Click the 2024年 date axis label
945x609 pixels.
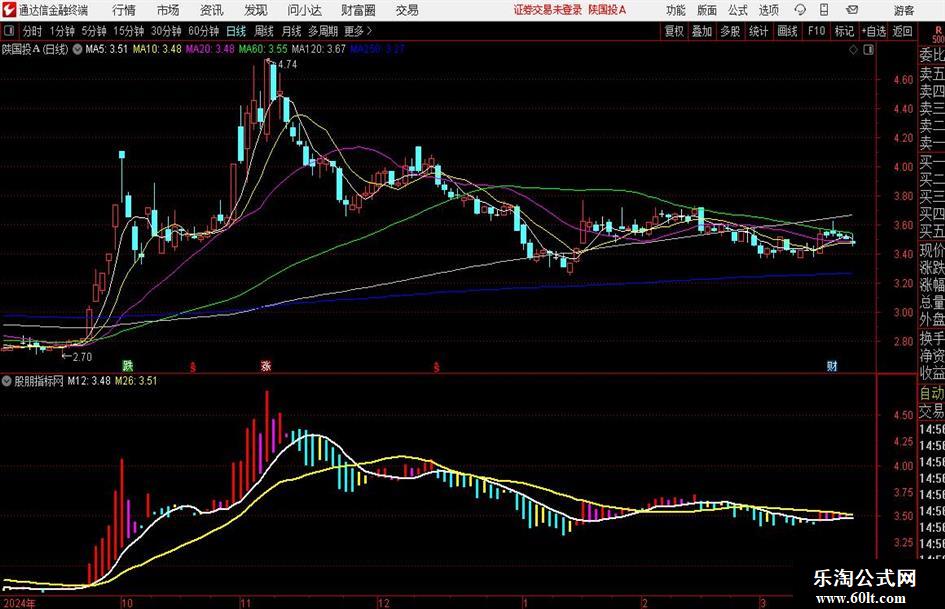click(19, 603)
